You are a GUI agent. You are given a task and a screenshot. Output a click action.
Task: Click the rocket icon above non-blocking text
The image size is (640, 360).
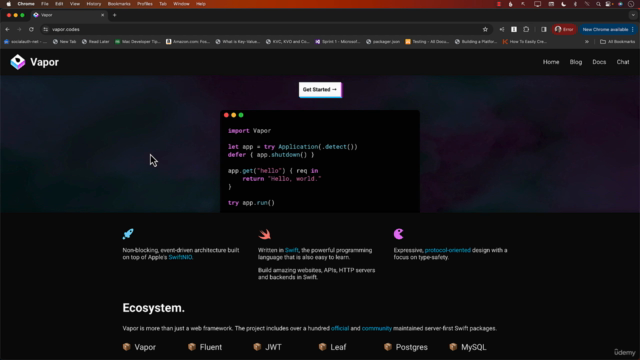128,234
